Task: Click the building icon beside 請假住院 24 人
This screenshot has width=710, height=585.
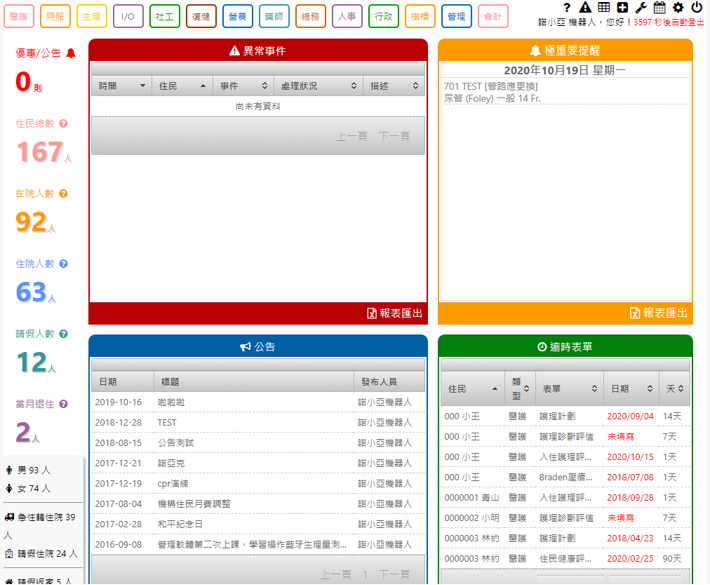Action: [9, 553]
